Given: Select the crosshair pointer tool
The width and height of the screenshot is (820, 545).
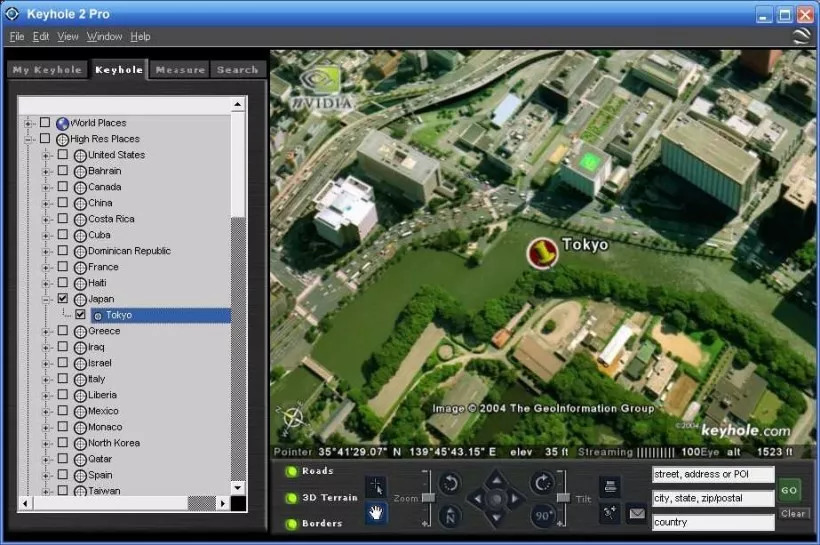Looking at the screenshot, I should (x=376, y=486).
